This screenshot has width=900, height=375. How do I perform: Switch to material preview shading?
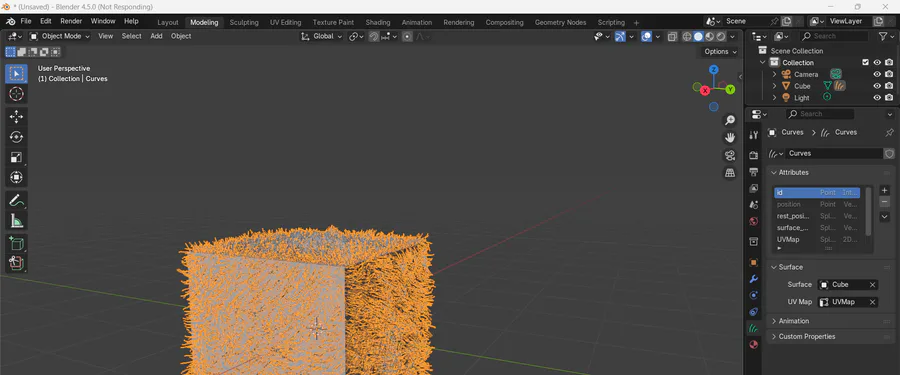tap(709, 36)
